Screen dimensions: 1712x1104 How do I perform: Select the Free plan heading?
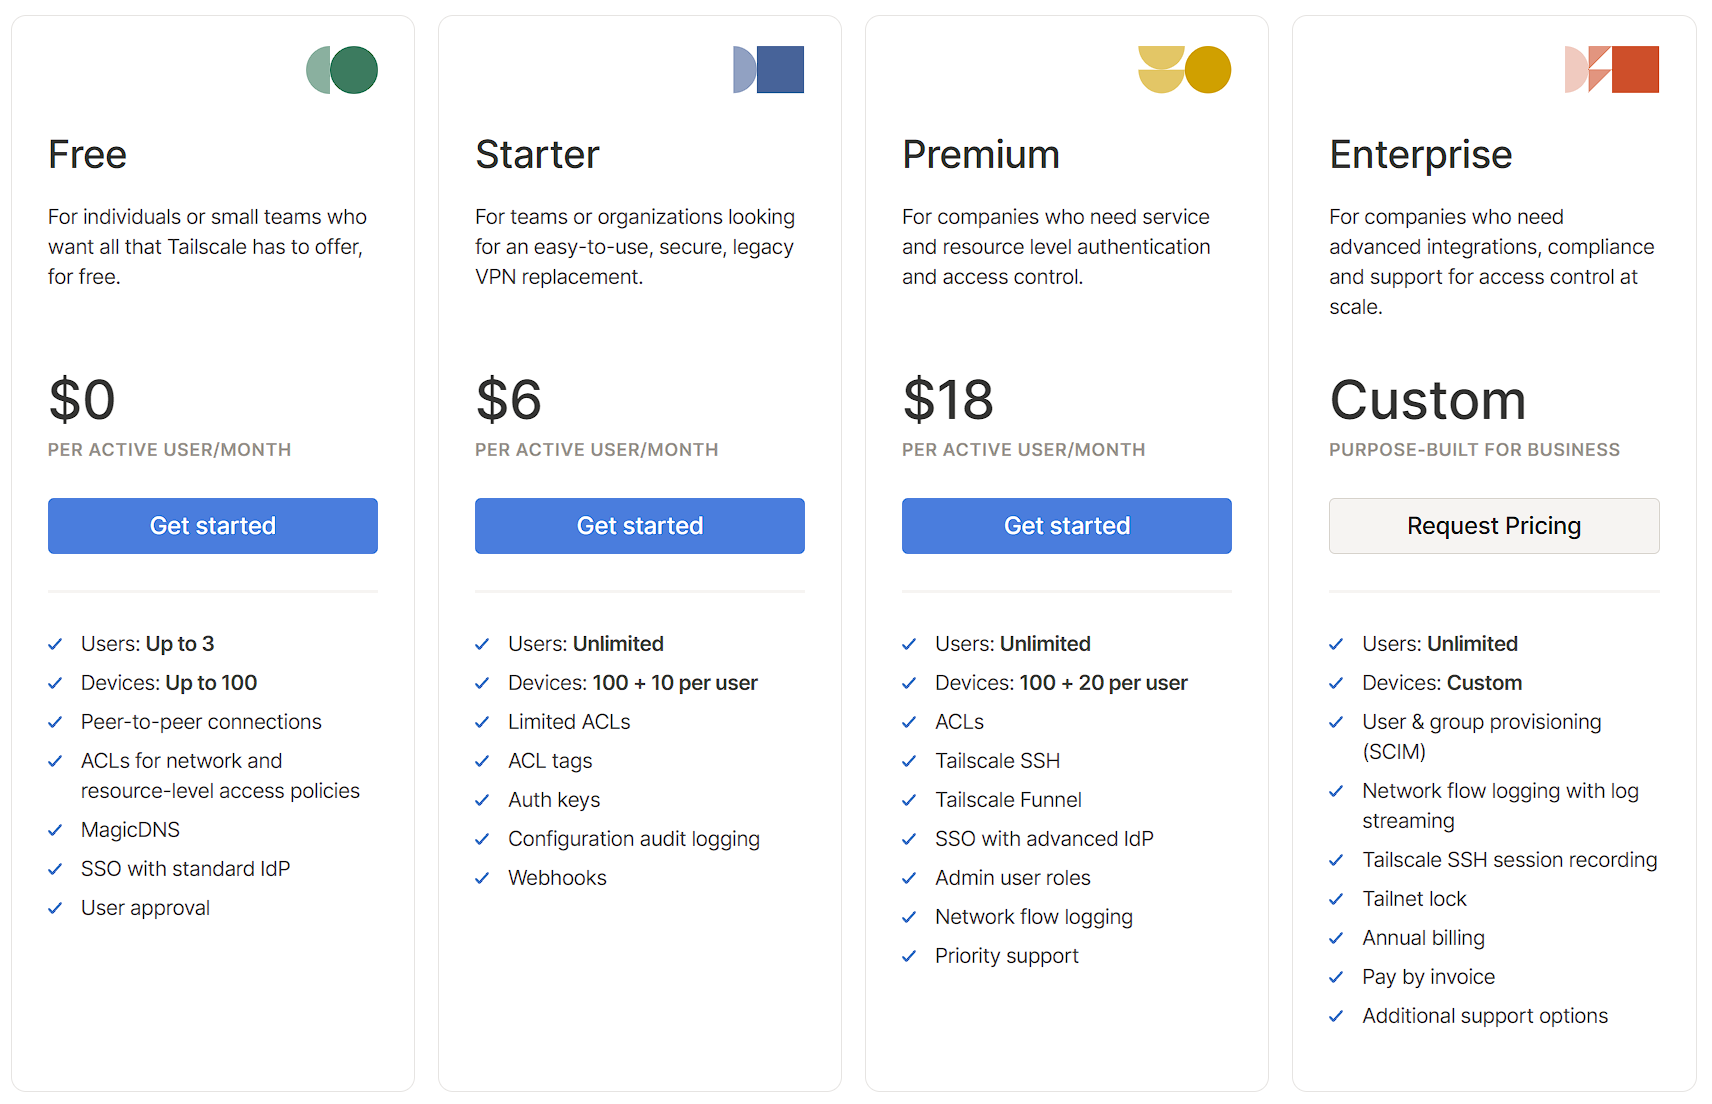click(87, 155)
